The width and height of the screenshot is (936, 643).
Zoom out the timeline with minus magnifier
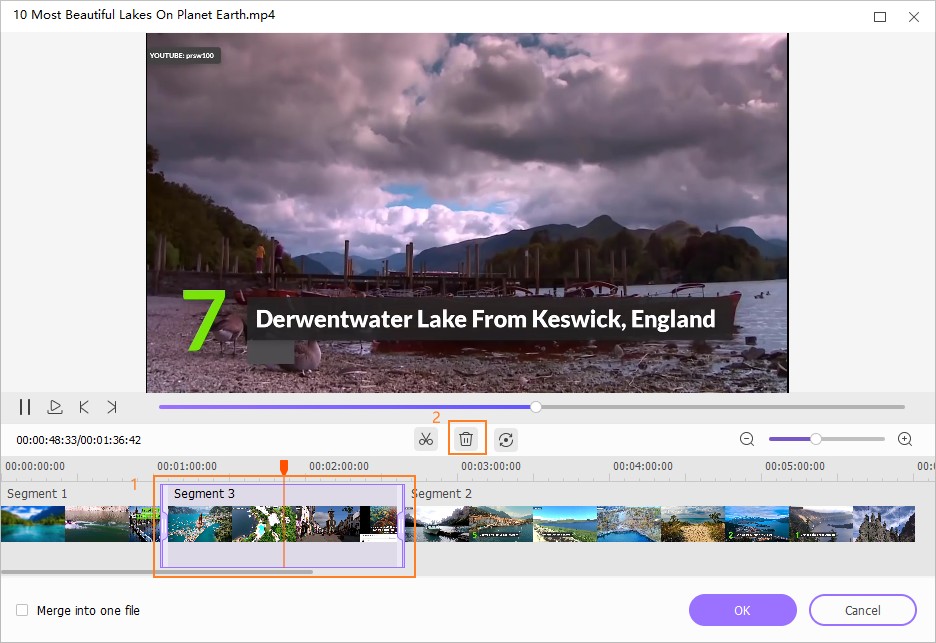tap(747, 439)
